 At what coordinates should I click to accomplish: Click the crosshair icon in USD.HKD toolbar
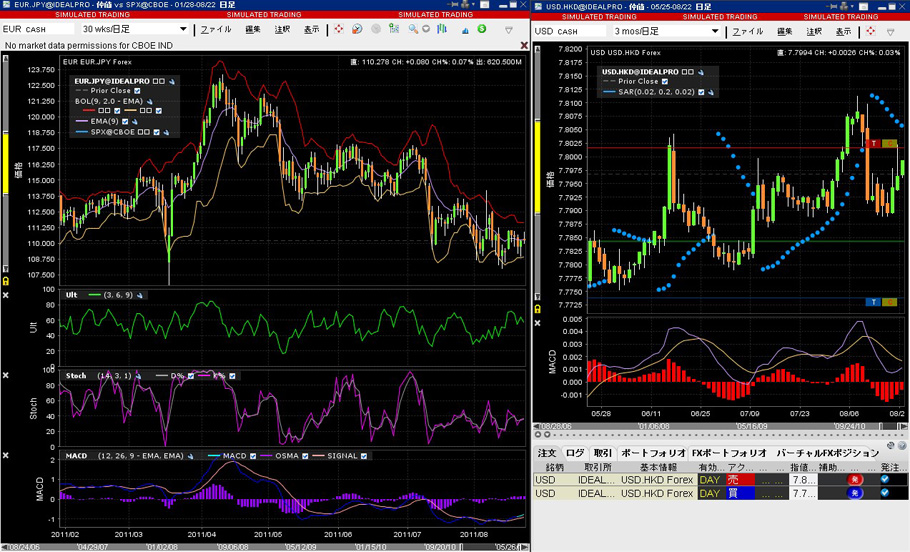click(870, 31)
